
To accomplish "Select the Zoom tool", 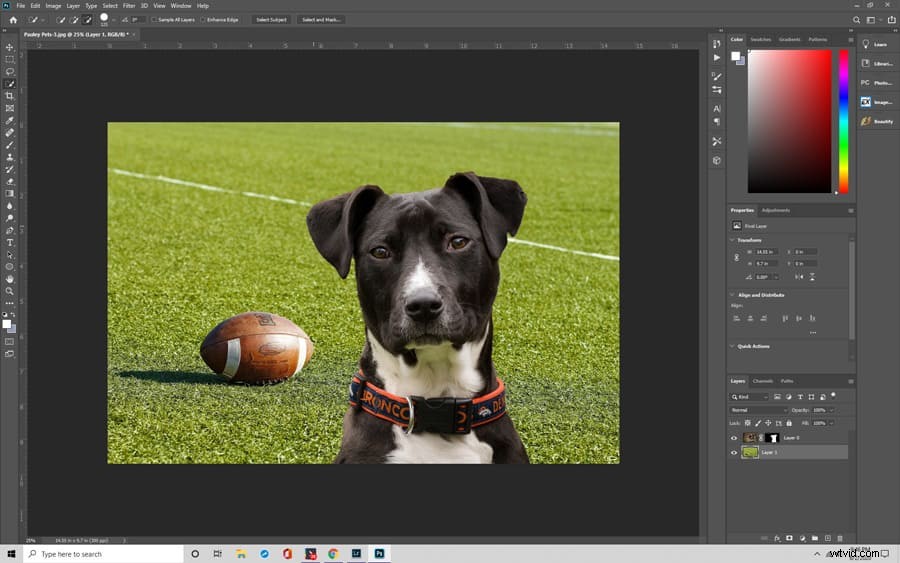I will [x=10, y=291].
